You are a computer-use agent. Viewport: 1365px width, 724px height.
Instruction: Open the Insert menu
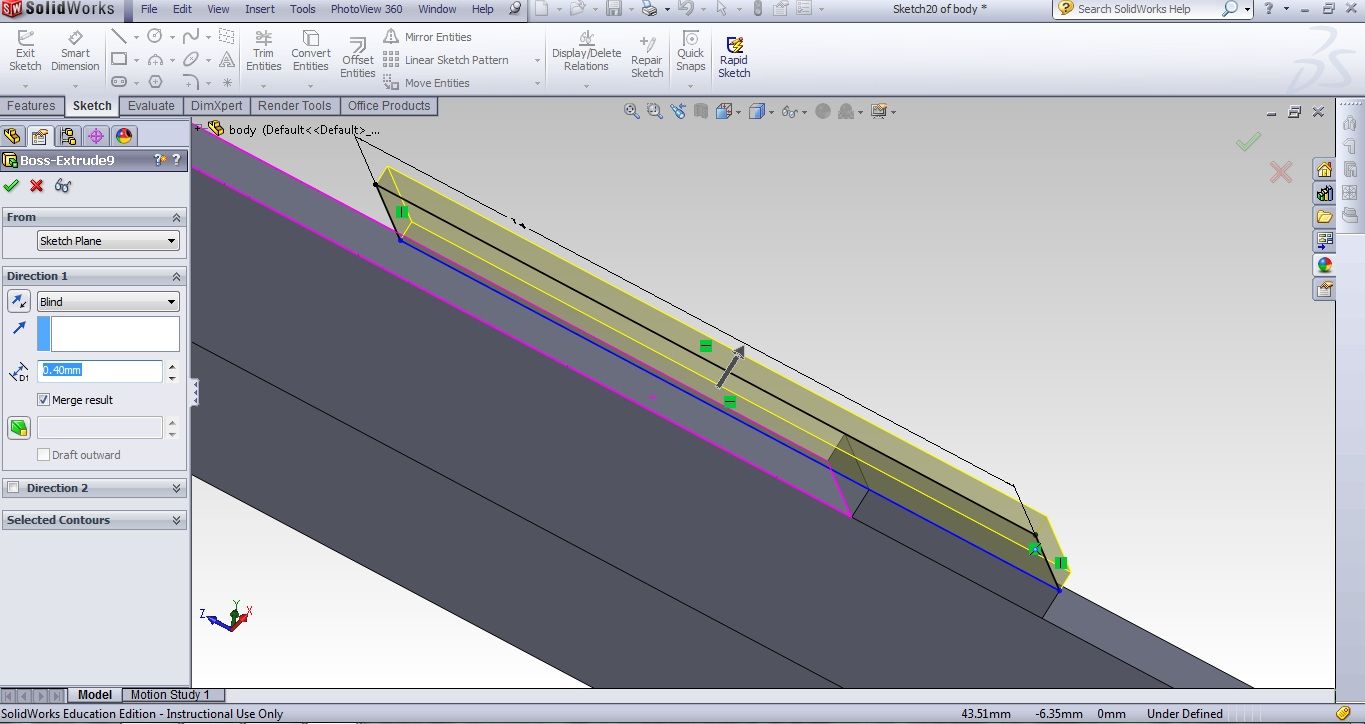point(260,9)
